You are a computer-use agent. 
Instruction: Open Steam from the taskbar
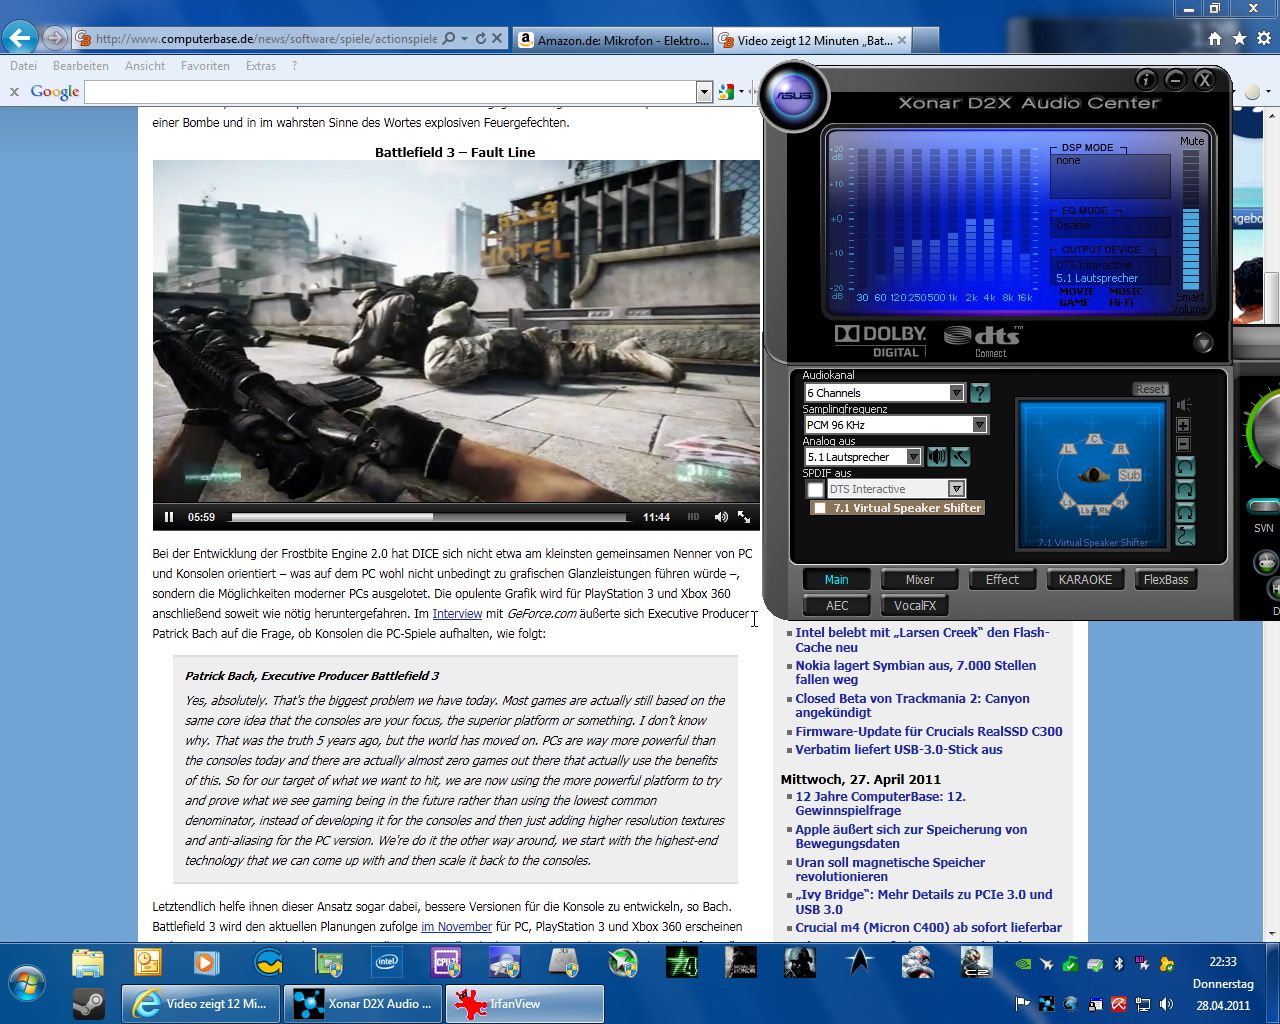coord(89,1003)
